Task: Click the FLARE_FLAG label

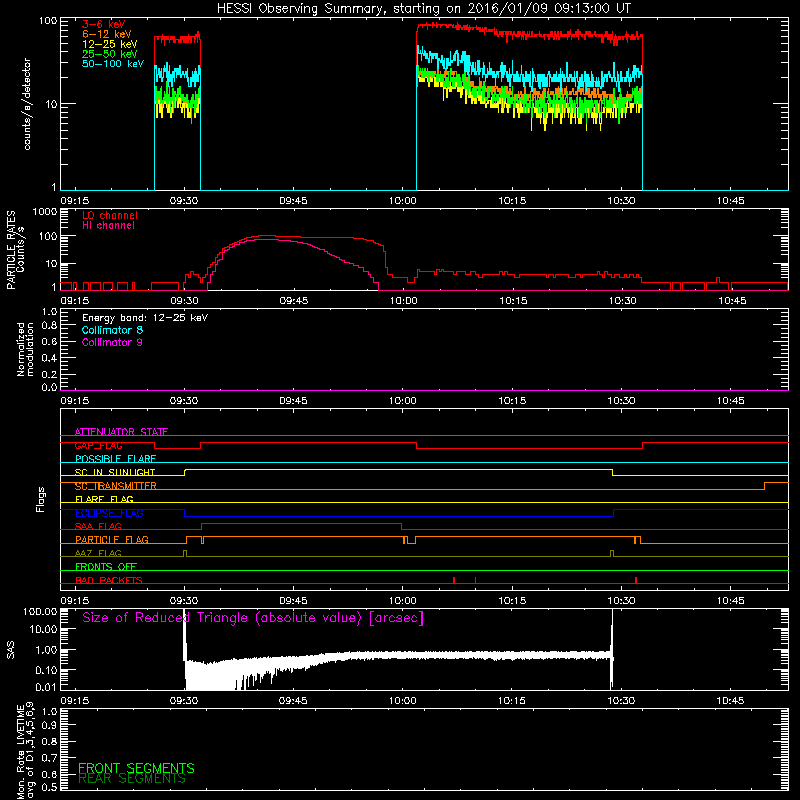Action: click(104, 499)
